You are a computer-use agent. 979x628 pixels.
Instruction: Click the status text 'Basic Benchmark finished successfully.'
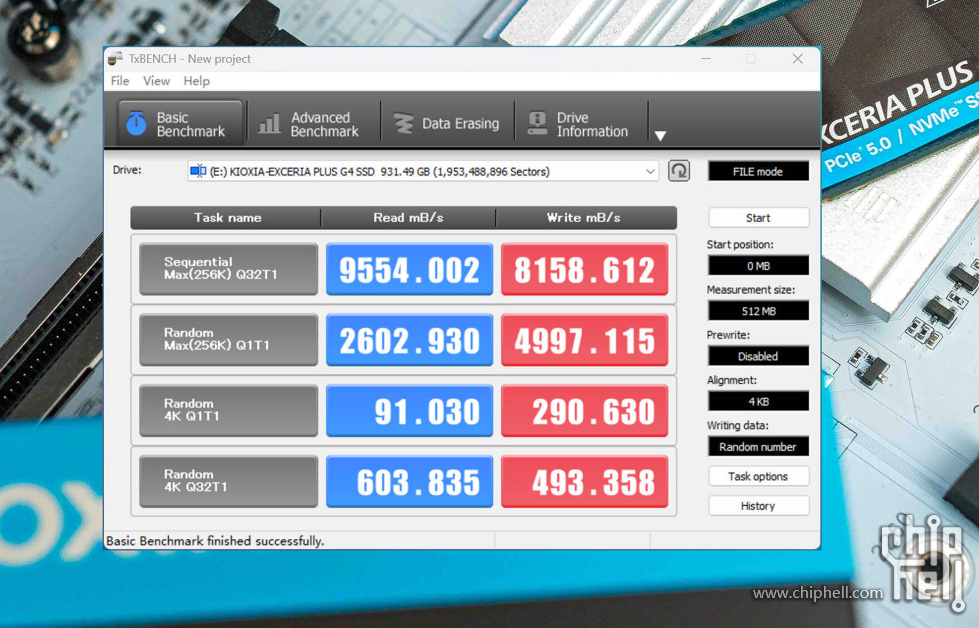coord(215,541)
